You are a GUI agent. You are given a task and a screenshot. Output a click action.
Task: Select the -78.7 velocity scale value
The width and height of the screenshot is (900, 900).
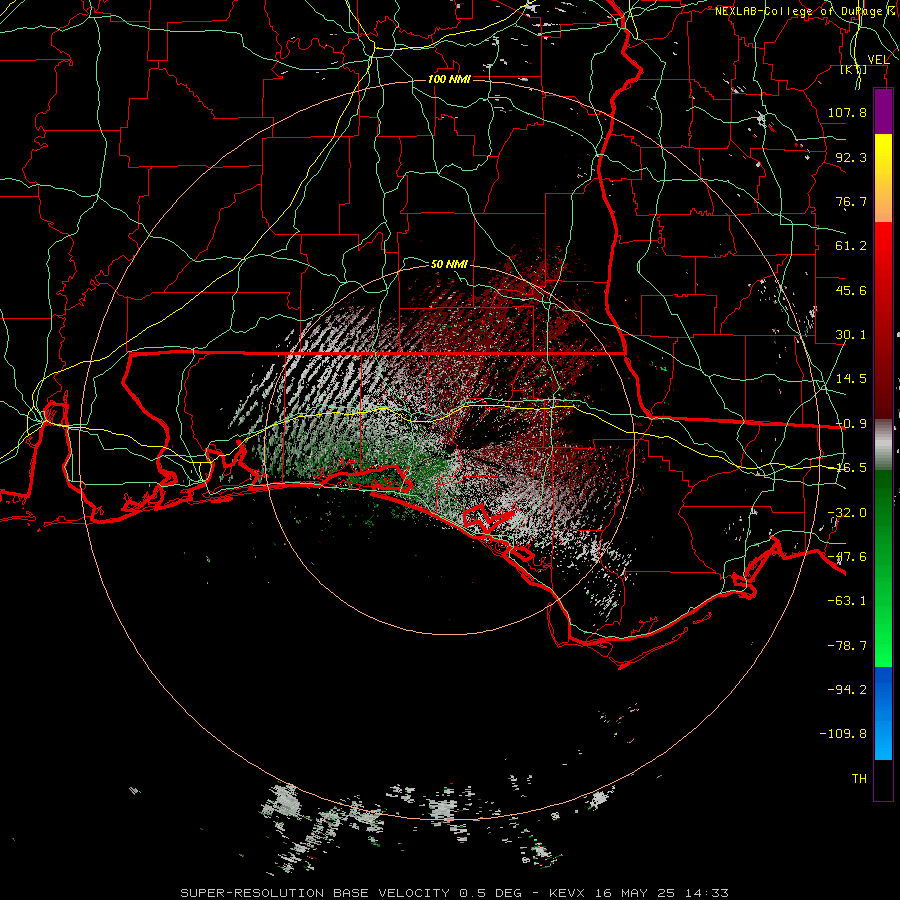coord(847,645)
